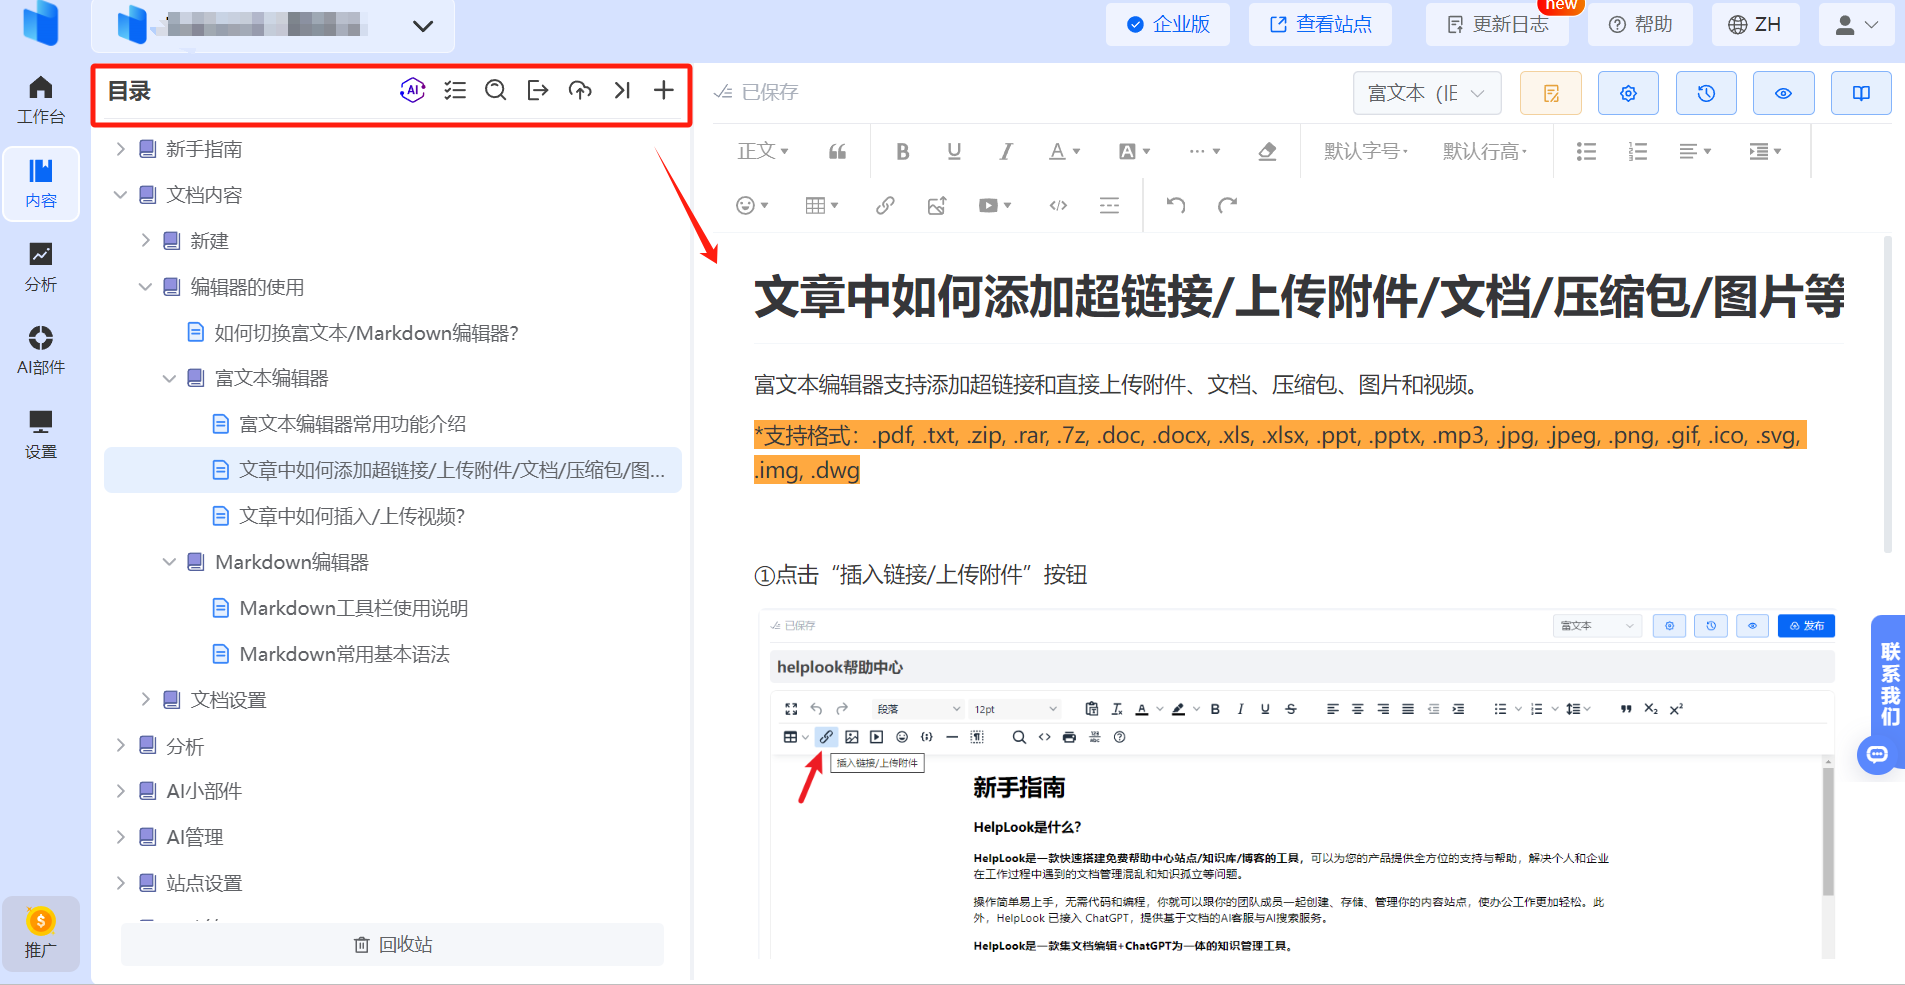Image resolution: width=1905 pixels, height=985 pixels.
Task: Toggle italic formatting
Action: pyautogui.click(x=1006, y=152)
